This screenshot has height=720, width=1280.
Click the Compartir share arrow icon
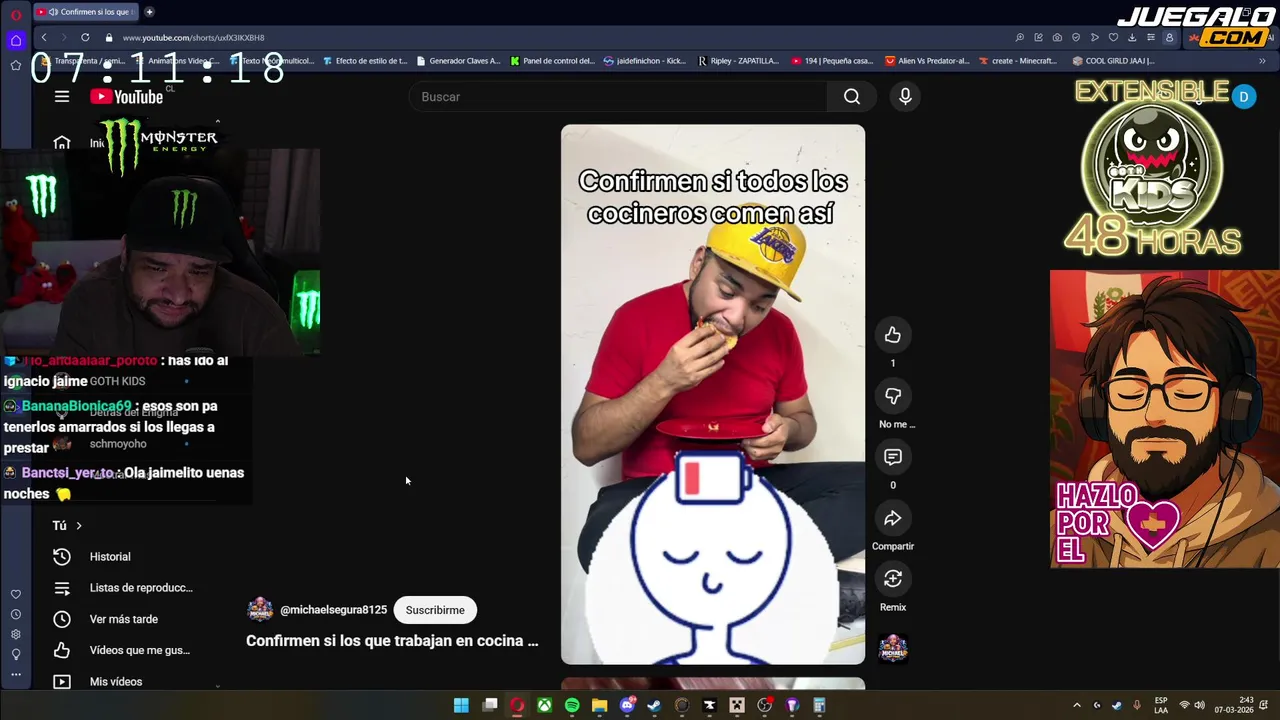[x=893, y=518]
